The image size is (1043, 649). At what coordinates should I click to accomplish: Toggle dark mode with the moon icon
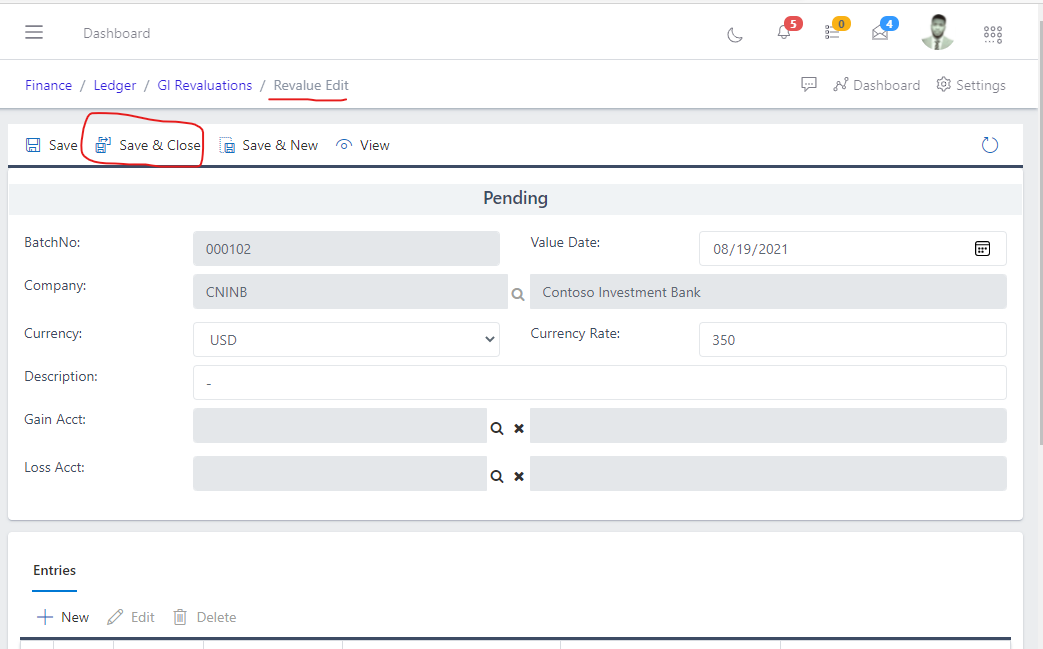735,34
